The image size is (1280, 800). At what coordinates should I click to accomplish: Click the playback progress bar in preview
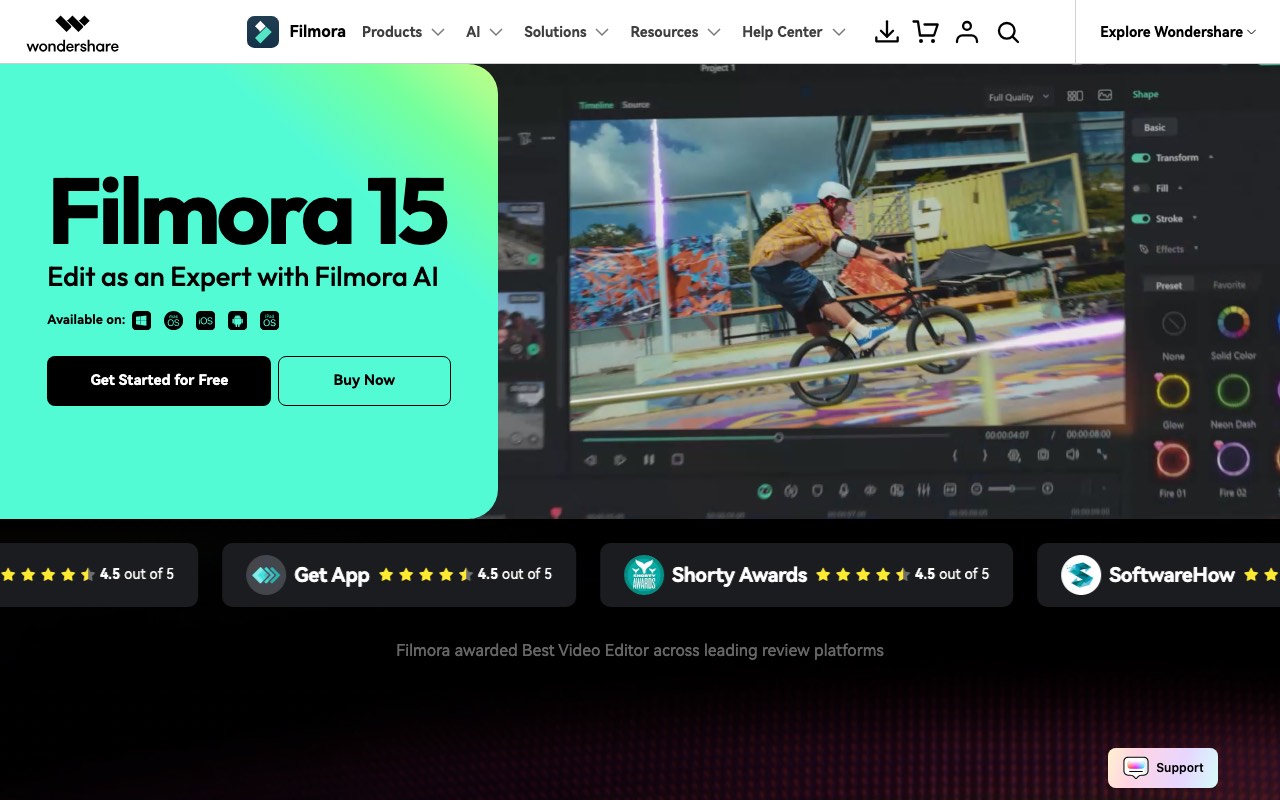[x=765, y=437]
